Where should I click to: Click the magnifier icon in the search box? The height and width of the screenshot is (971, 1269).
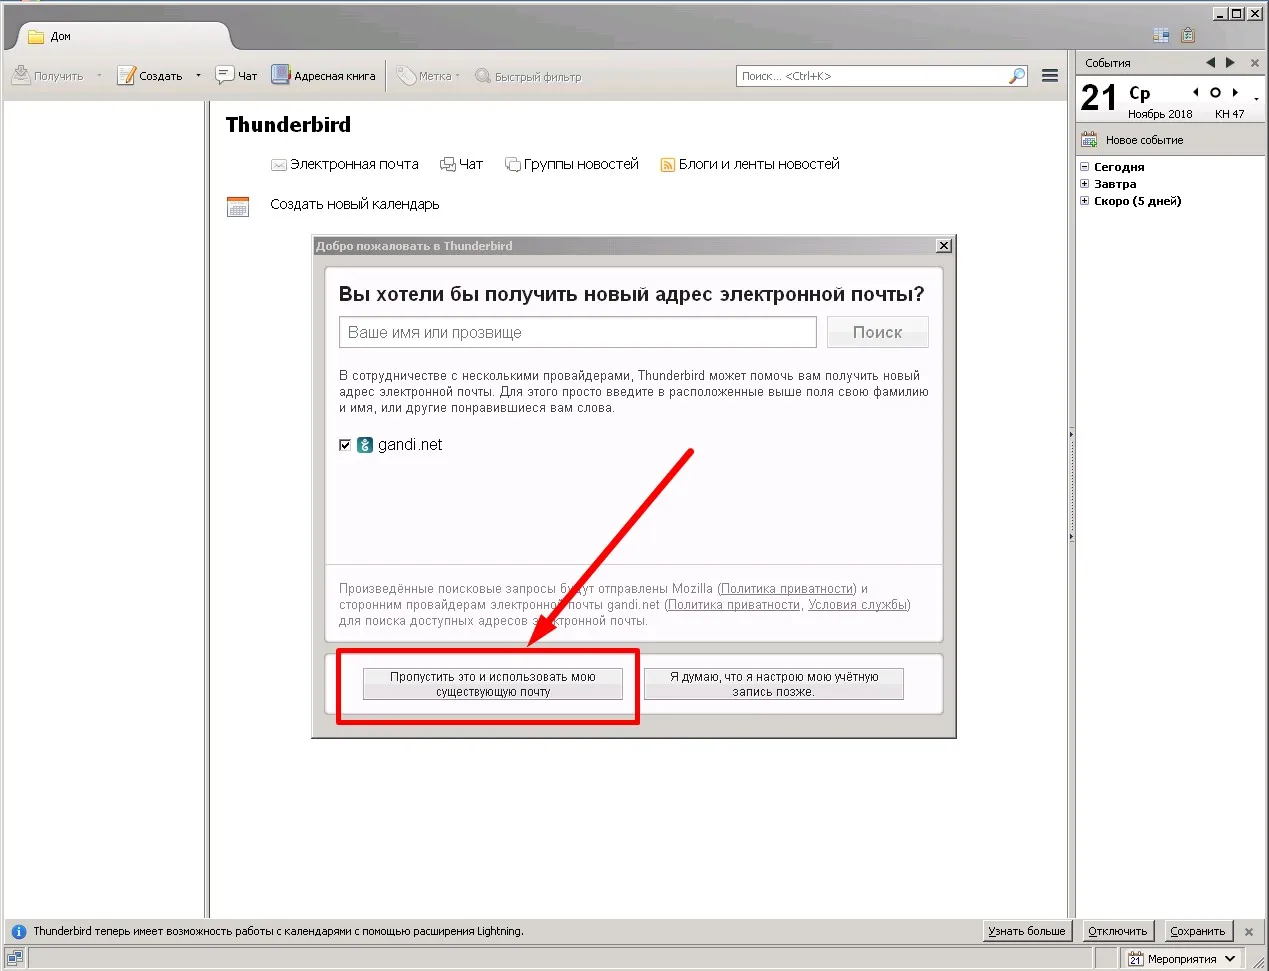click(1017, 76)
